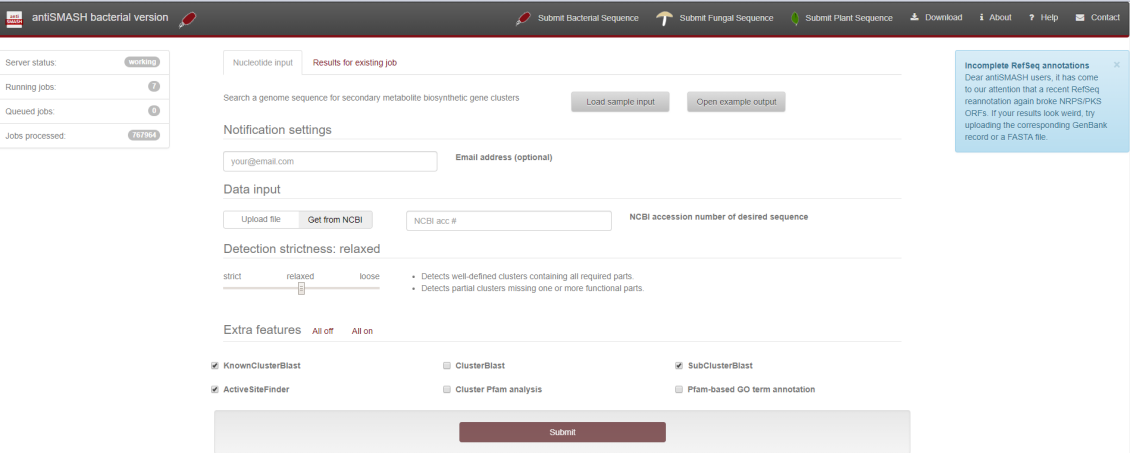
Task: Click the Notification settings heading
Action: point(277,130)
